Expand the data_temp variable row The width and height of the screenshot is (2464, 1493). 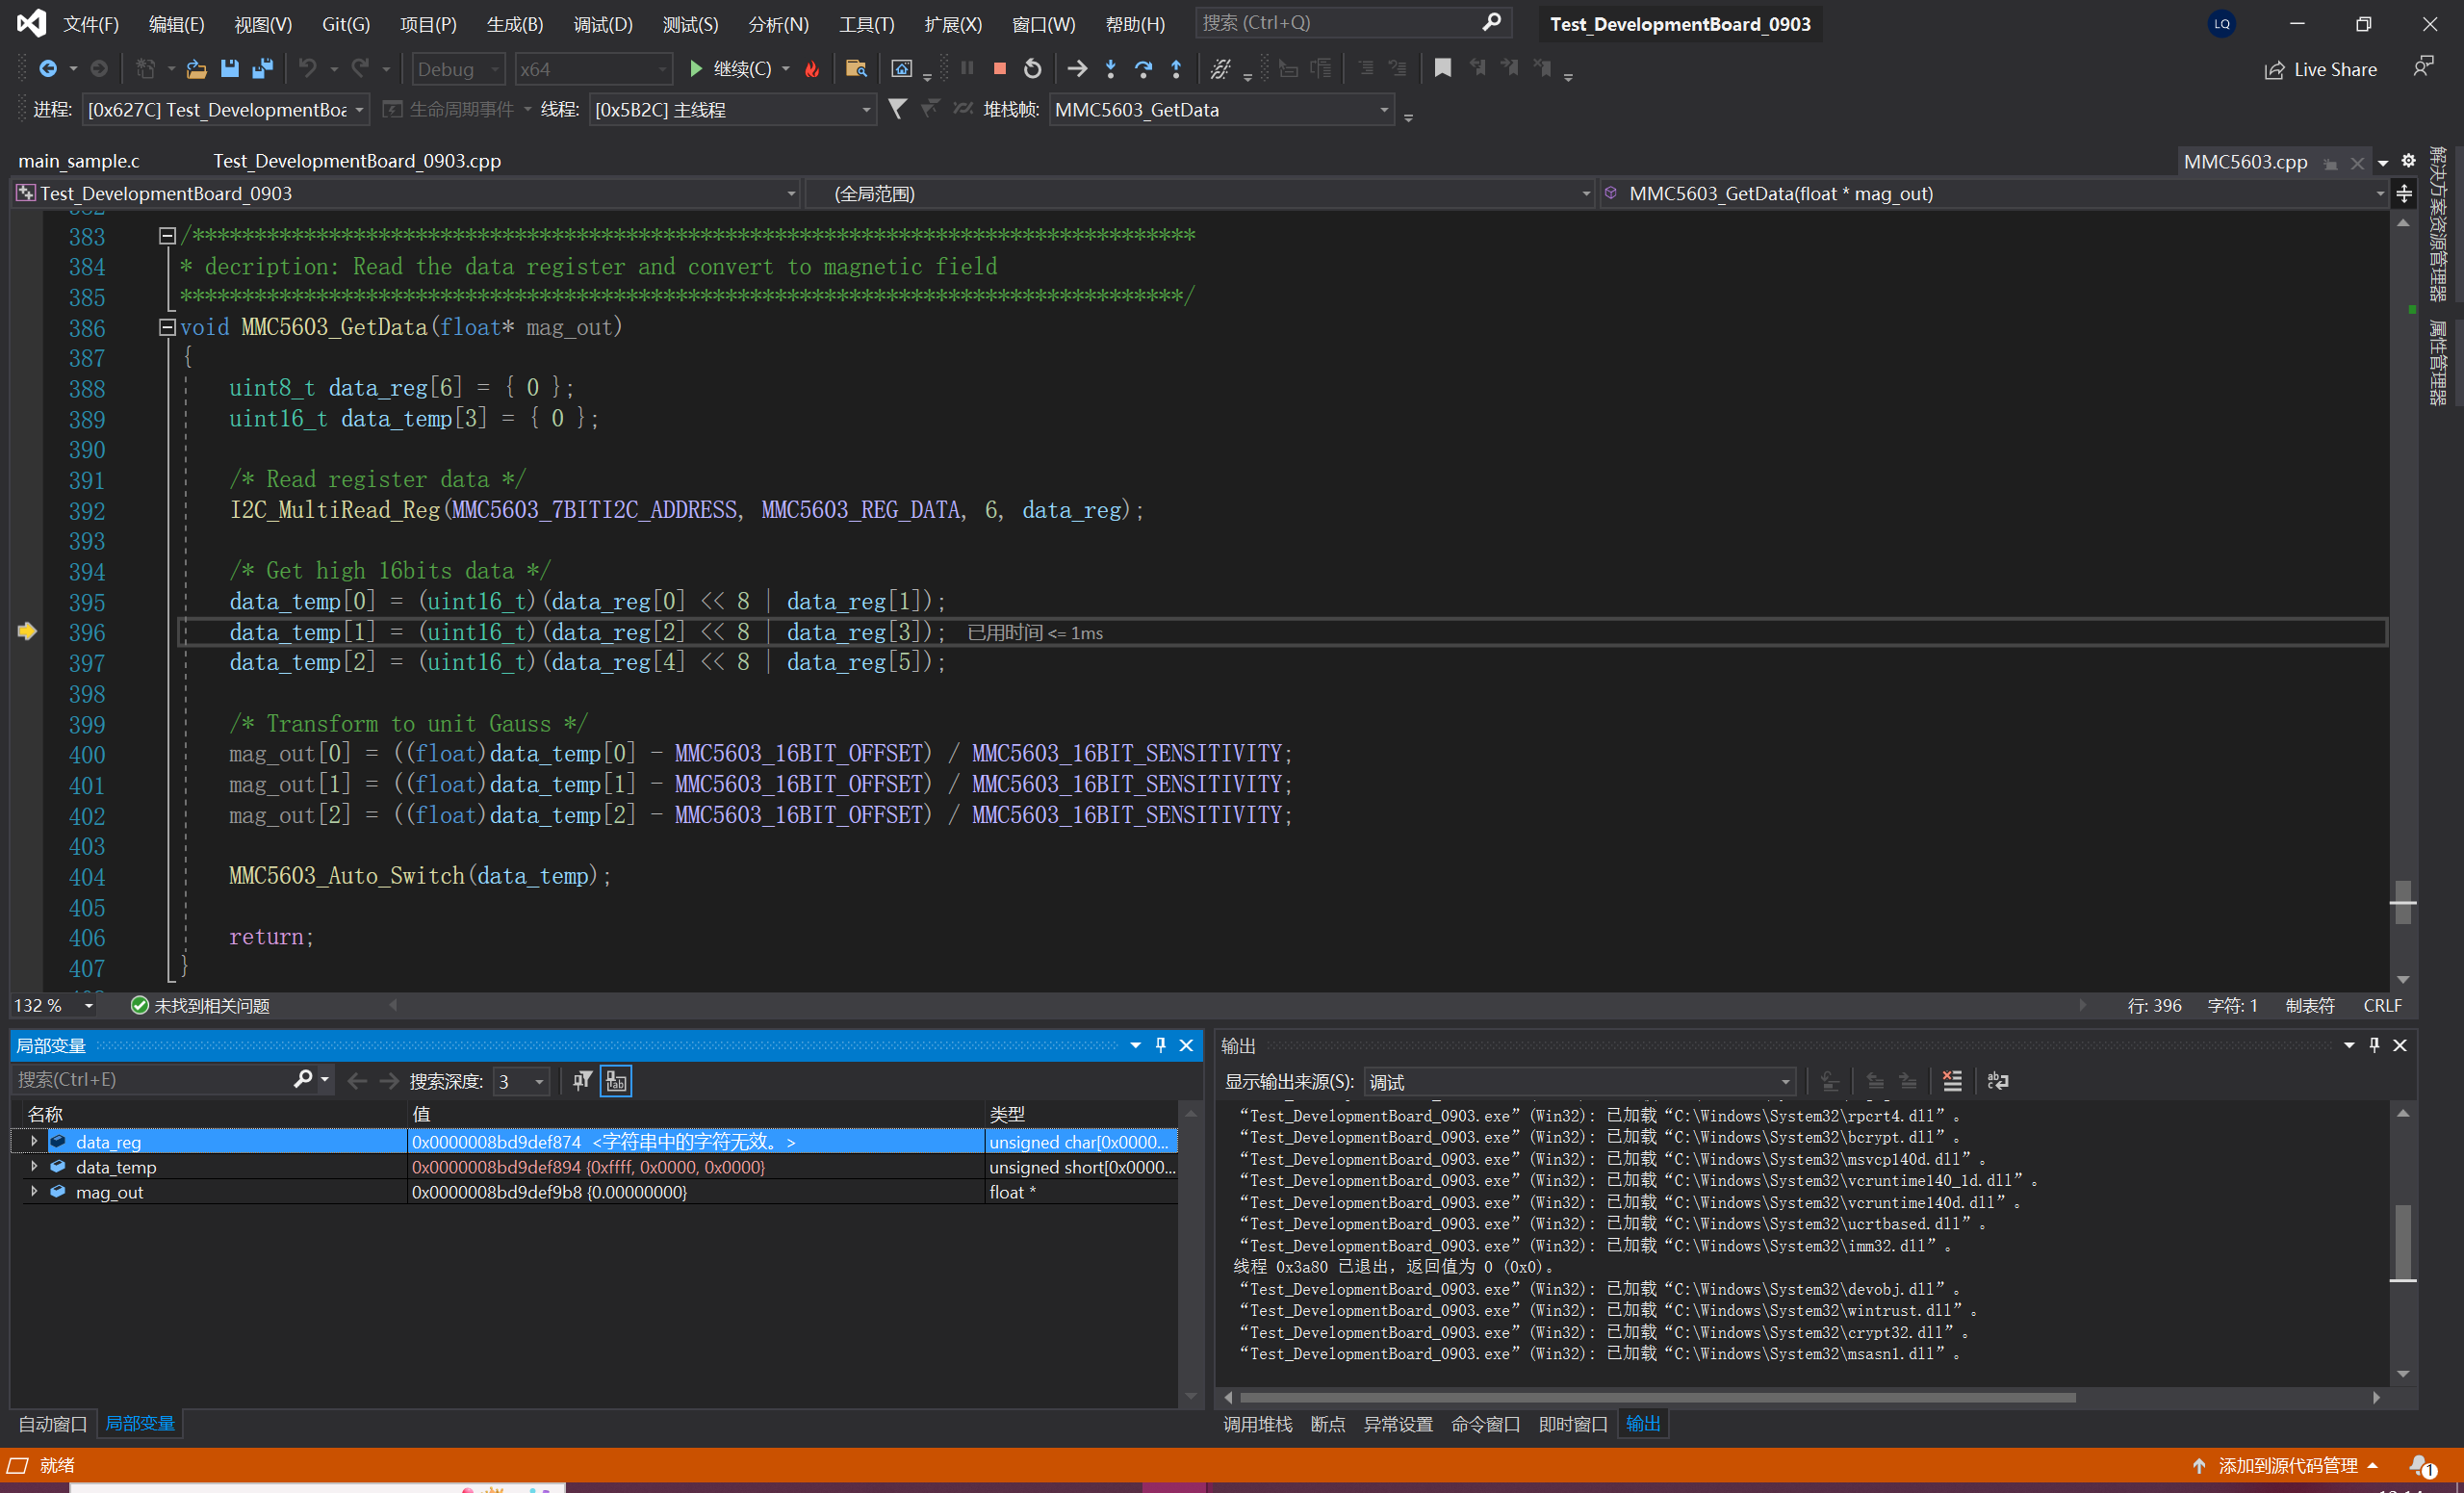pos(34,1166)
